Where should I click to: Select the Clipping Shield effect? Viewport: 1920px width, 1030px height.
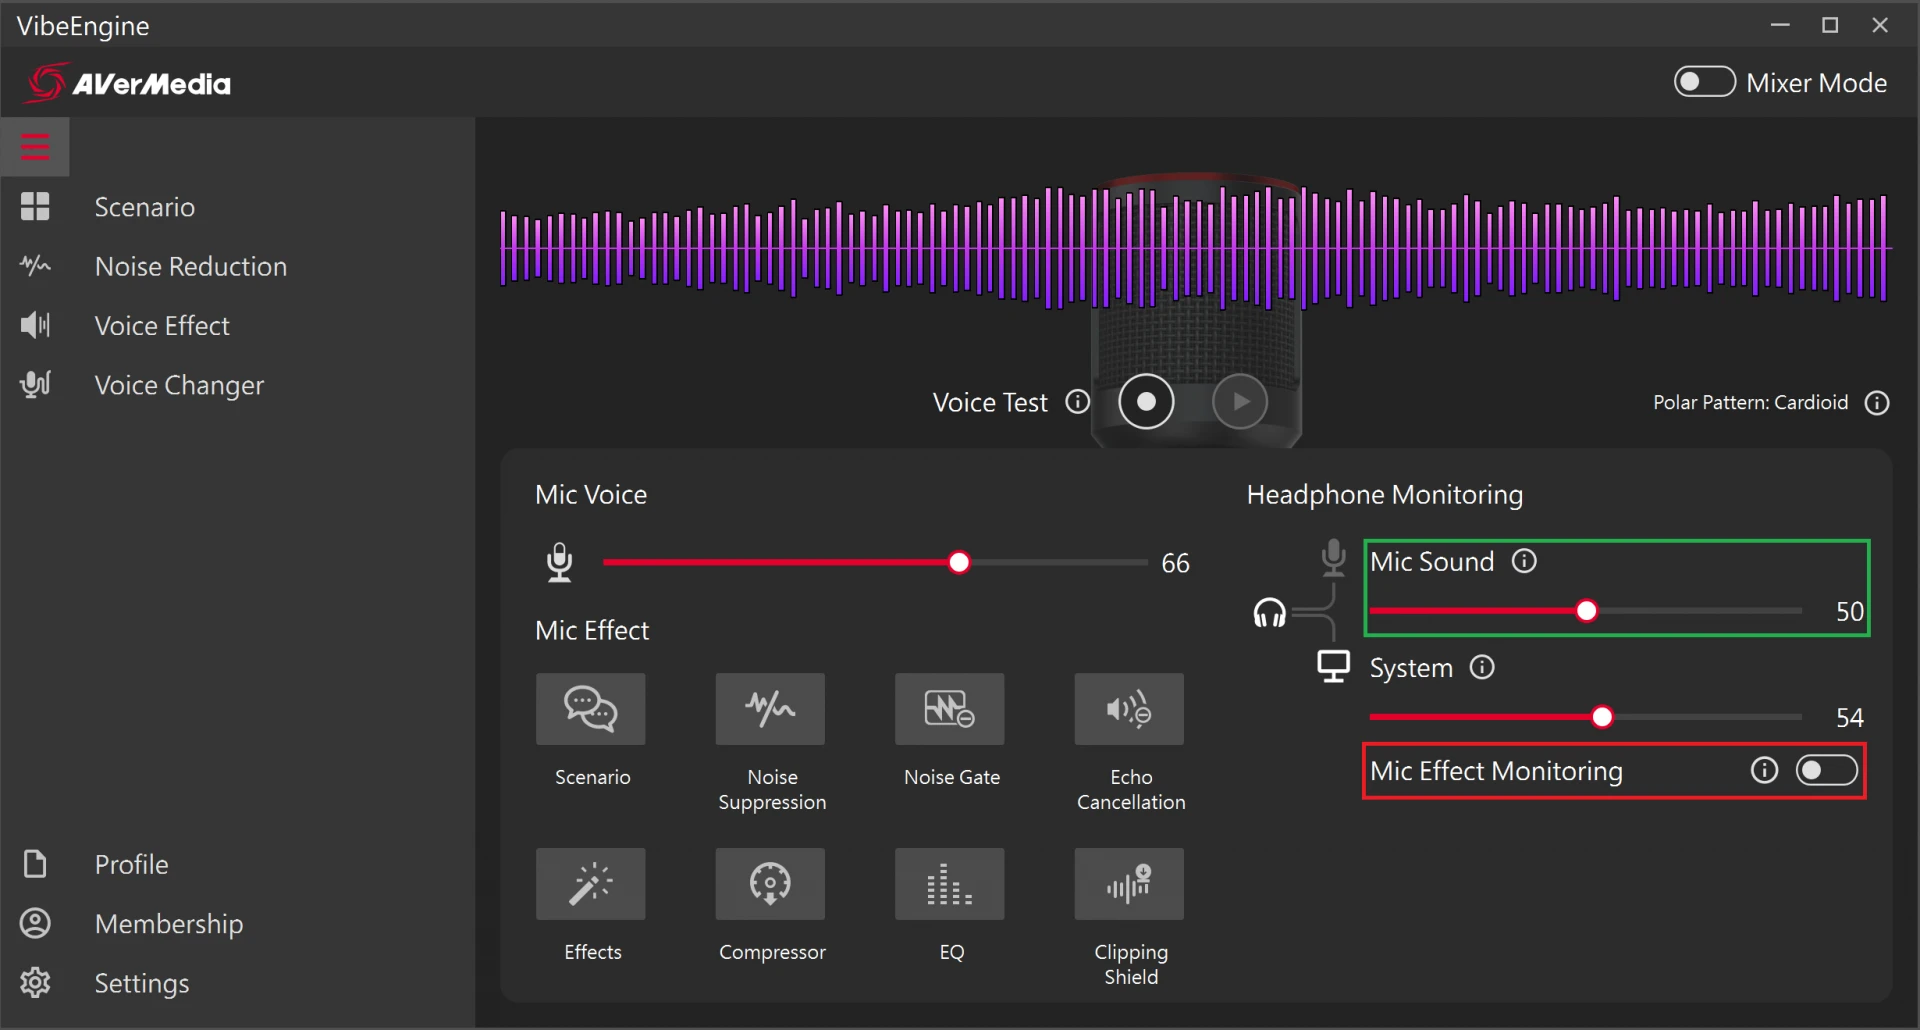(x=1129, y=884)
